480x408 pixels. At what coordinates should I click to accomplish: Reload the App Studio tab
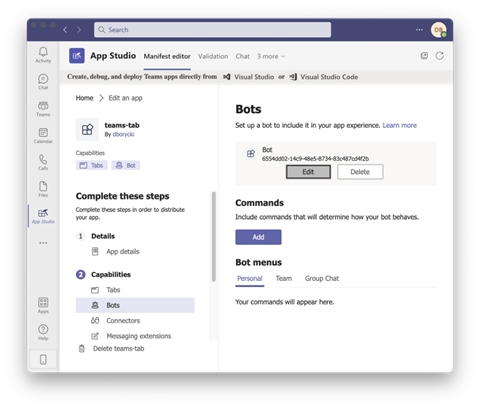coord(440,56)
